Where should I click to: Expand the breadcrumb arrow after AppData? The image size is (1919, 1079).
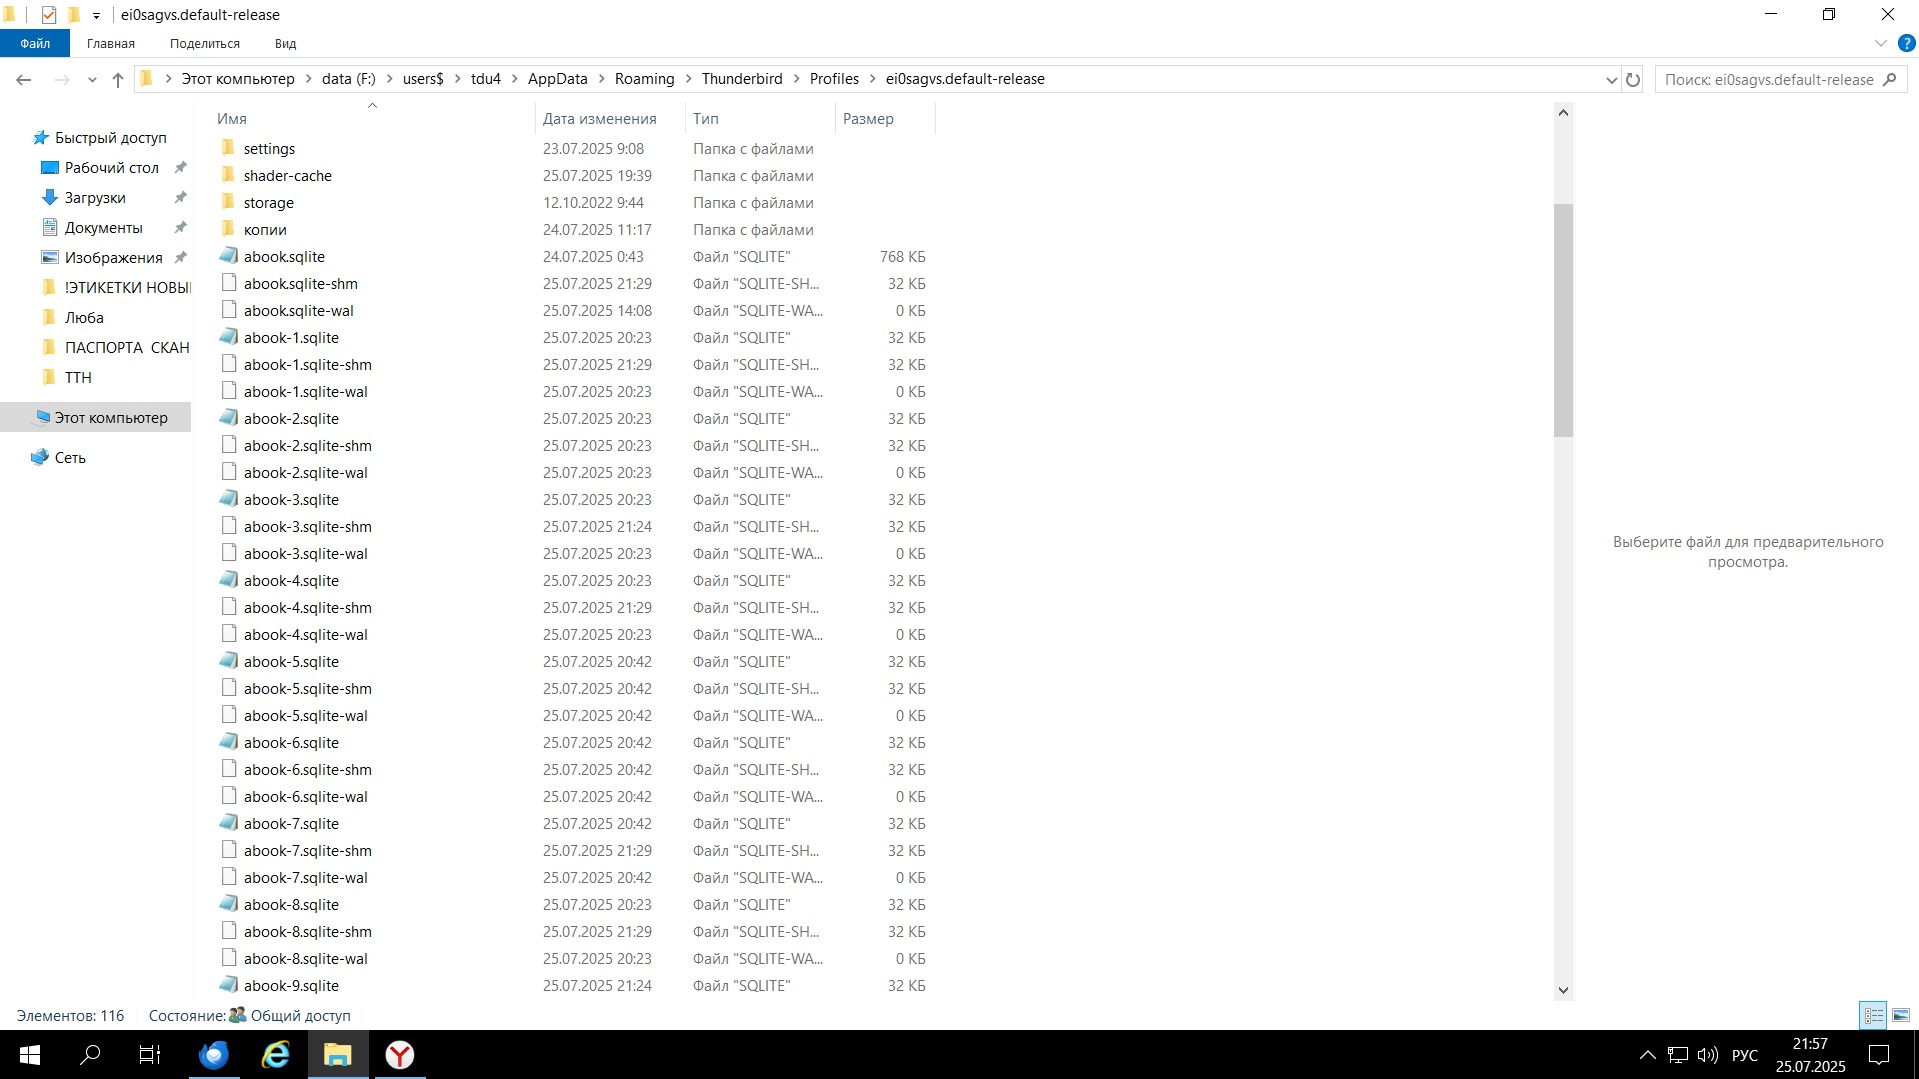click(x=602, y=79)
